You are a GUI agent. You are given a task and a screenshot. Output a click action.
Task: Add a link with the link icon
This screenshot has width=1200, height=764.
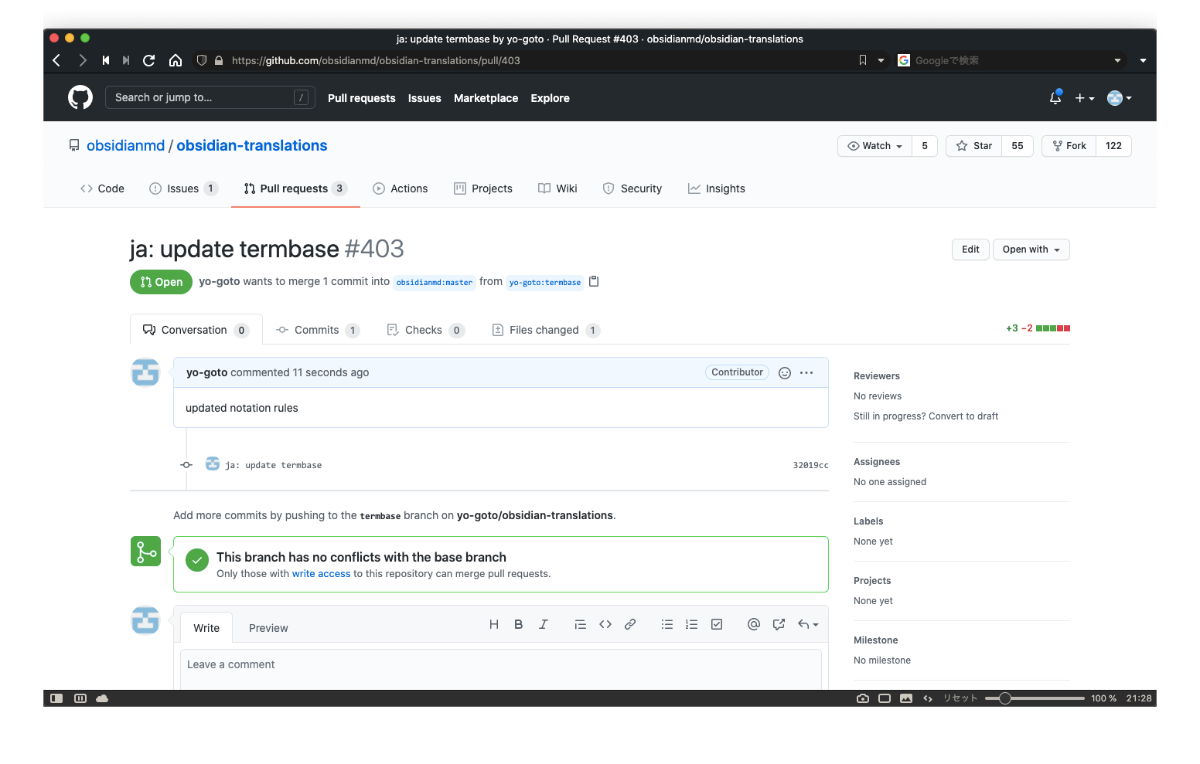point(630,624)
